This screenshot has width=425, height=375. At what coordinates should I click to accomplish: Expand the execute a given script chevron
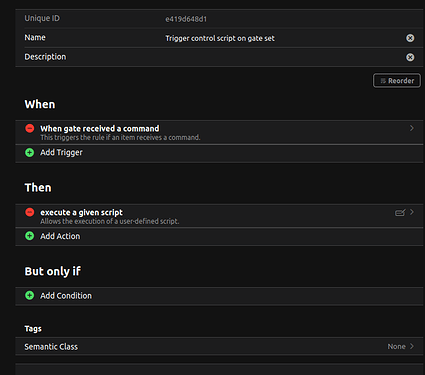[412, 212]
